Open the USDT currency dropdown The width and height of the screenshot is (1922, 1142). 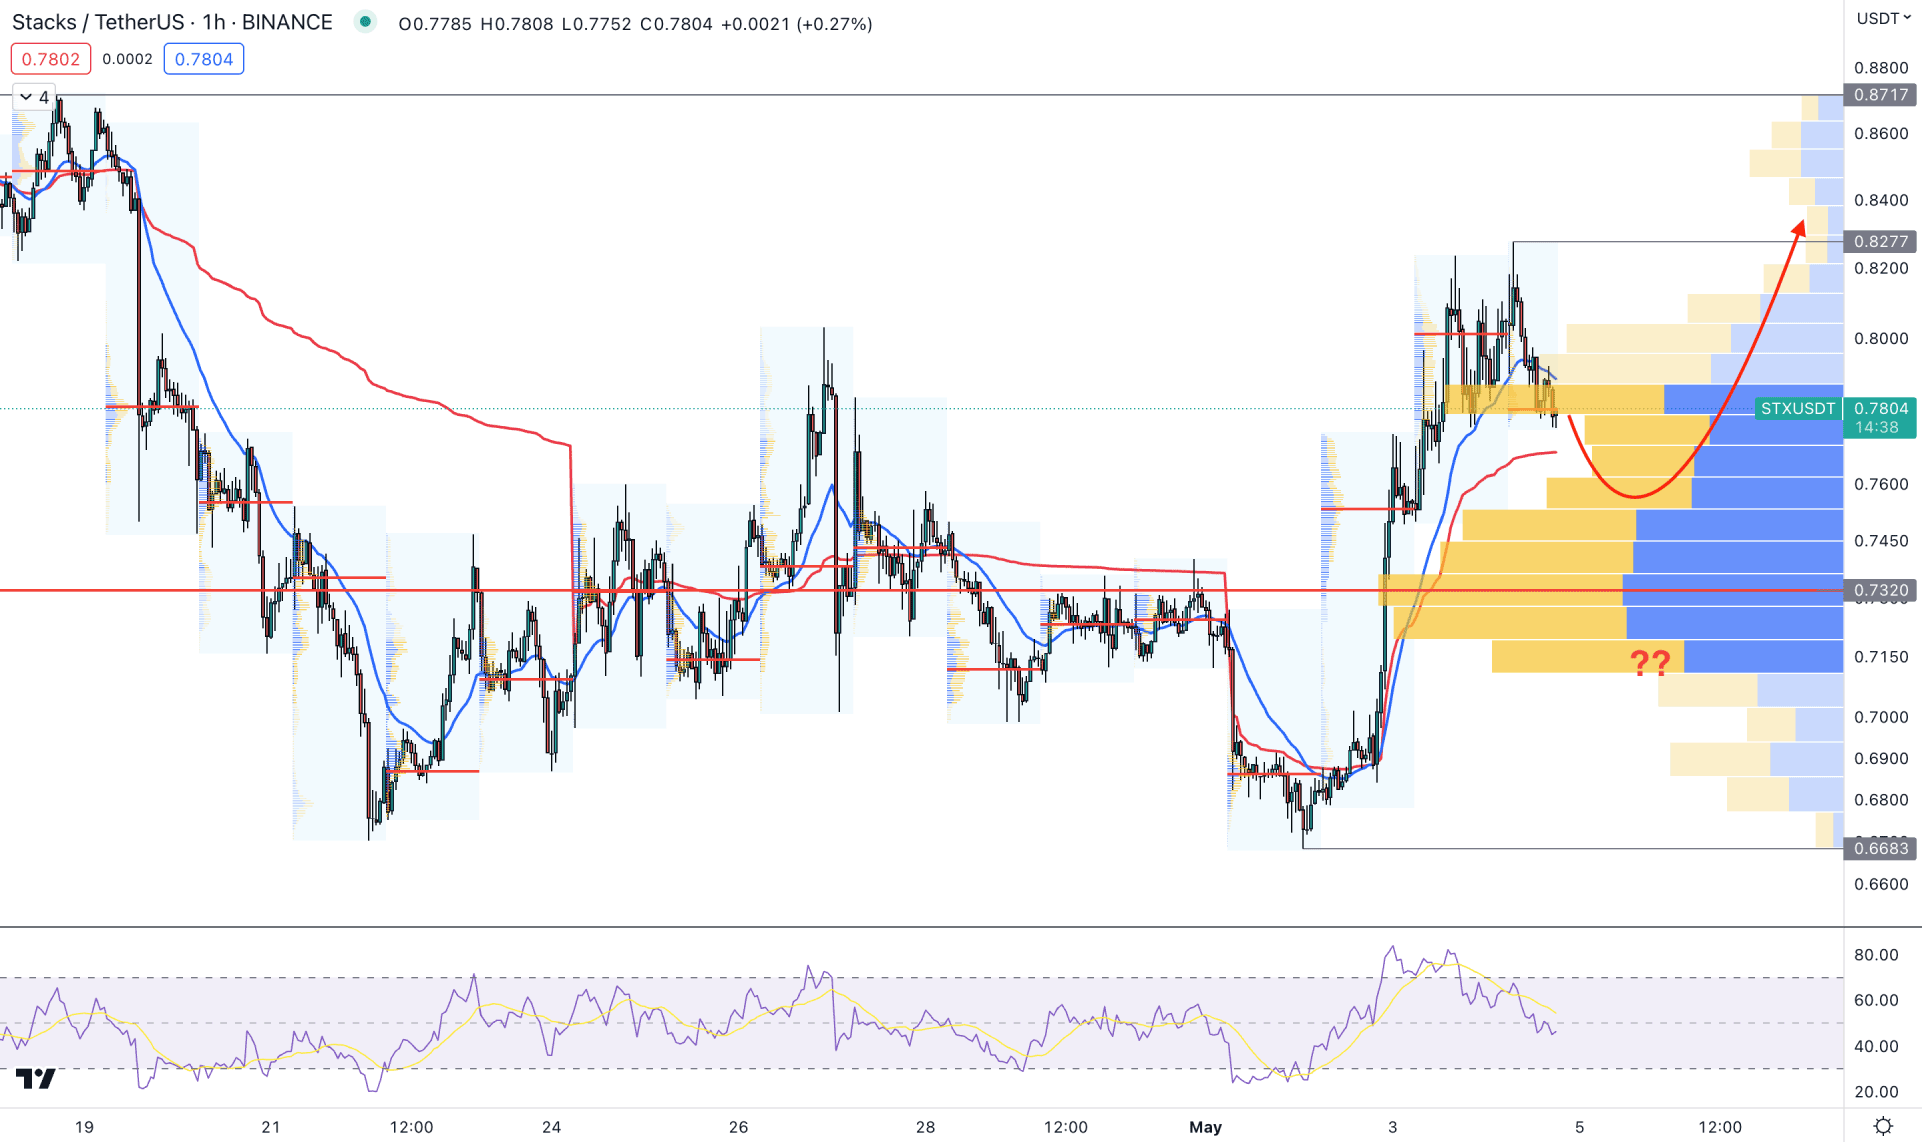pyautogui.click(x=1883, y=18)
